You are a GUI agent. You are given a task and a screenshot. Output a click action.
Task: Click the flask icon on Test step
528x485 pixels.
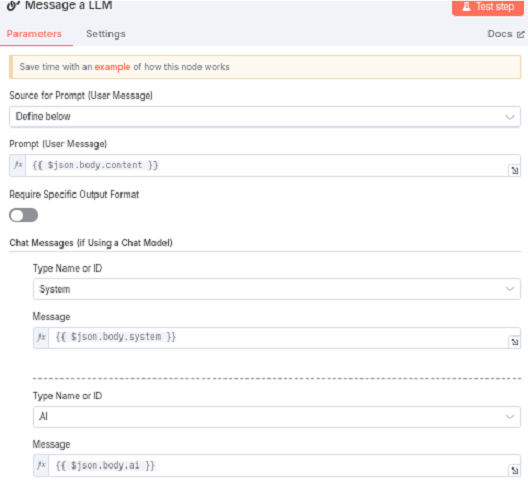pos(466,6)
